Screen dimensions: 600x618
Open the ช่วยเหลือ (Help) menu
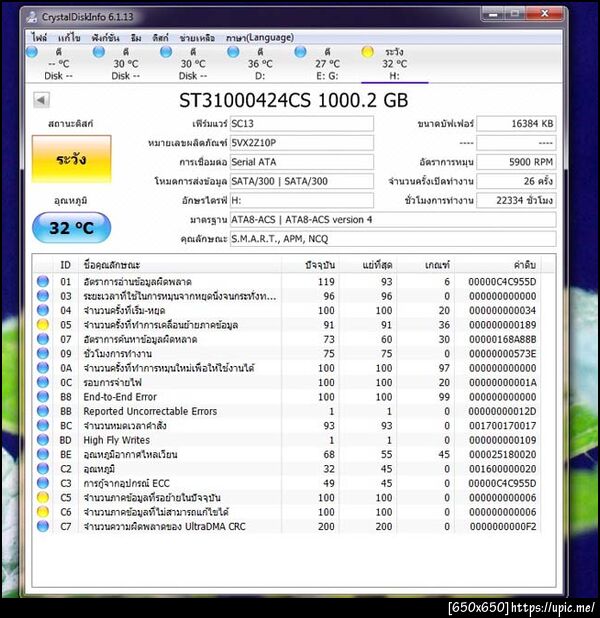(x=197, y=38)
